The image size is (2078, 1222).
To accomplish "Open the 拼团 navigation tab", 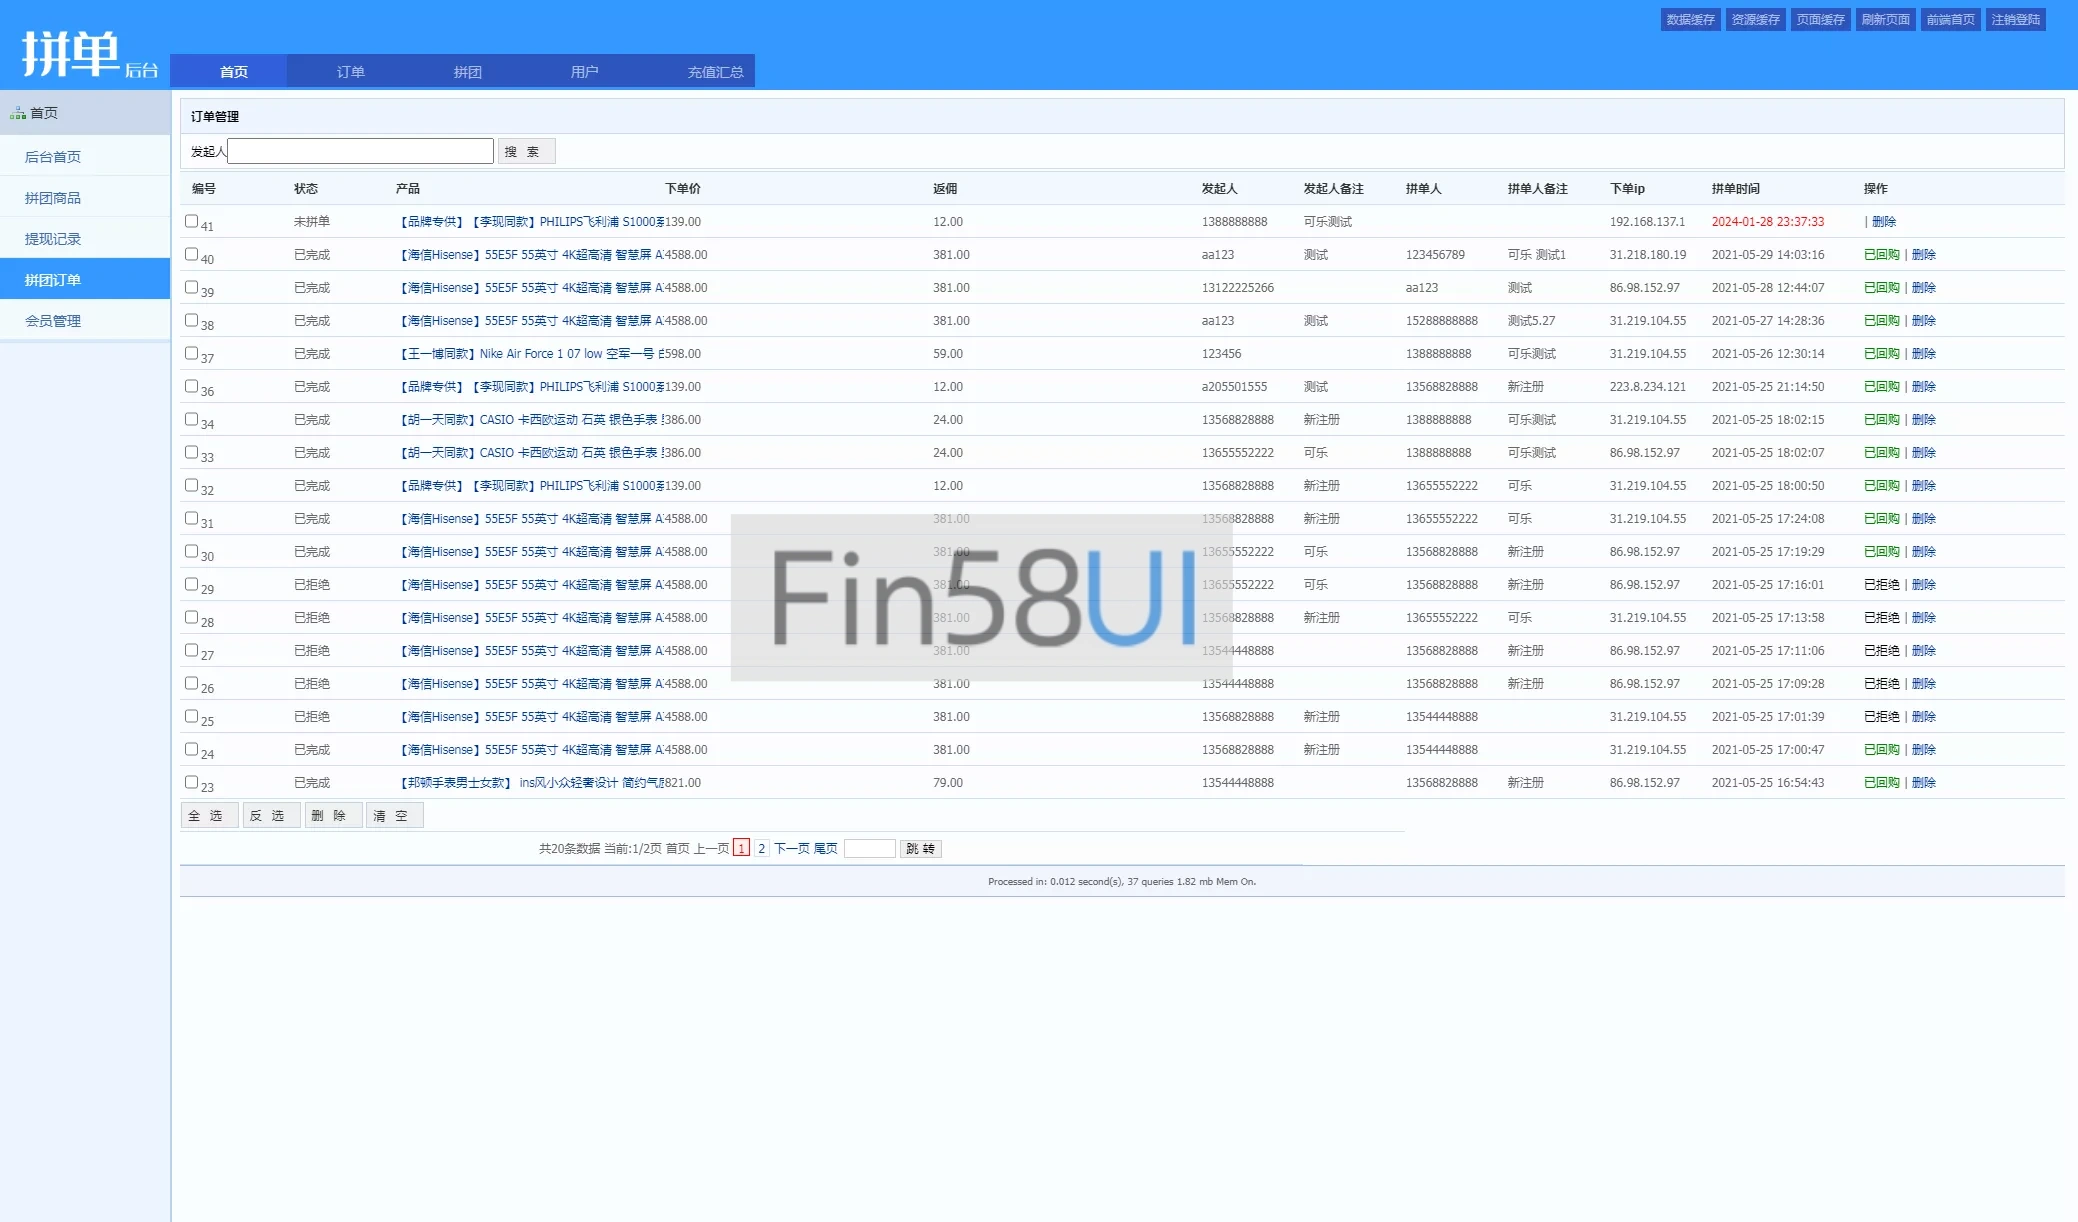I will point(467,72).
